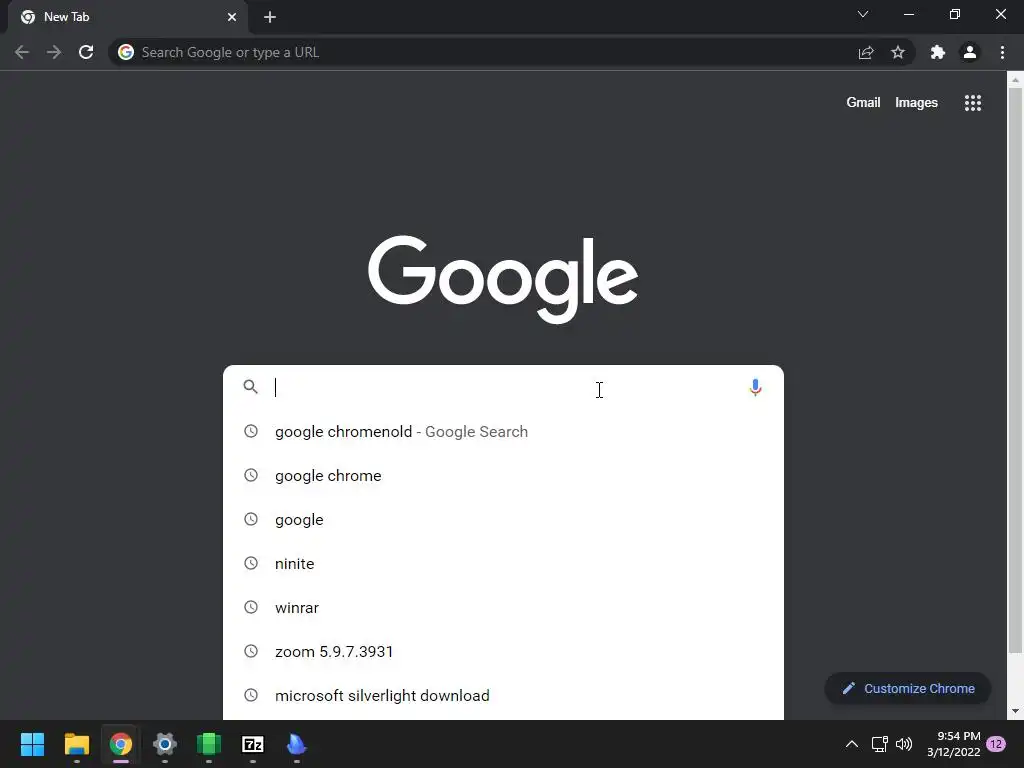Open the volume tray icon
The image size is (1024, 768).
pyautogui.click(x=904, y=744)
